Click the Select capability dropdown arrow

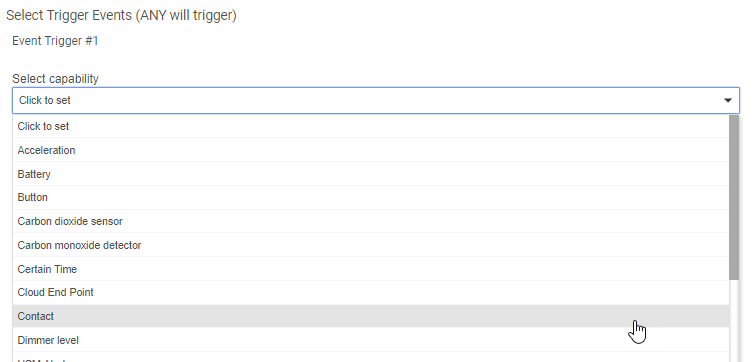coord(728,100)
